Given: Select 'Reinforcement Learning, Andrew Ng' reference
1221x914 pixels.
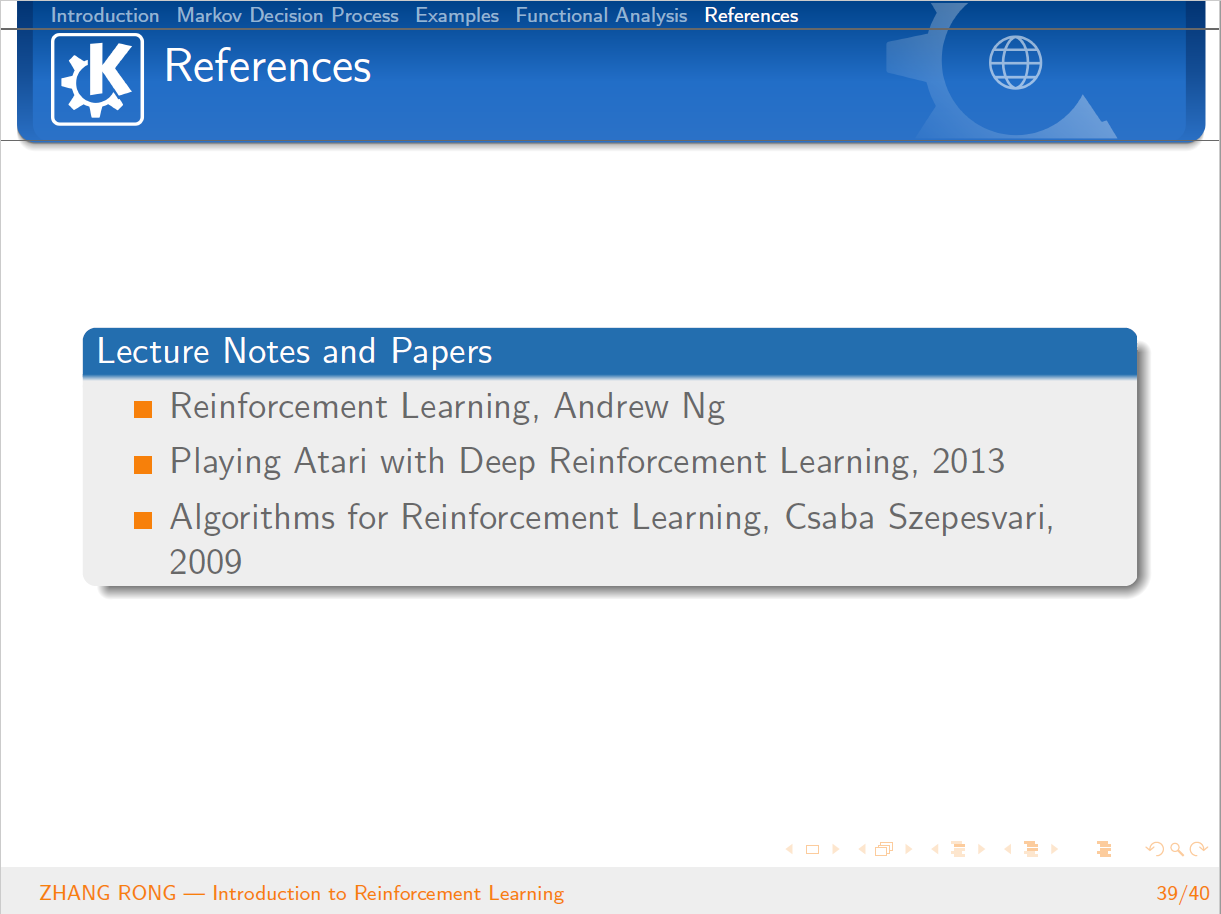Looking at the screenshot, I should pyautogui.click(x=447, y=407).
